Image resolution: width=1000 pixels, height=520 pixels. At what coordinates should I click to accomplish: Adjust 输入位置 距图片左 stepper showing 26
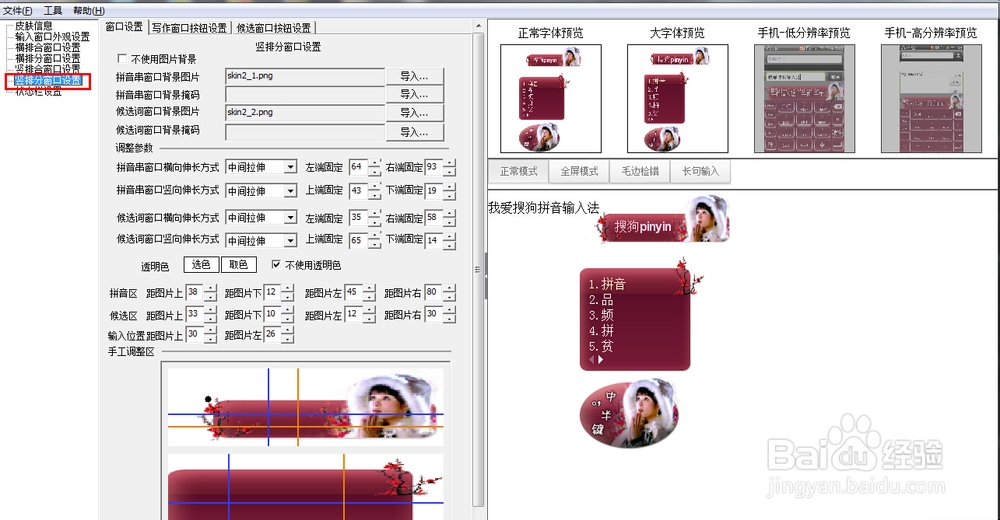(x=288, y=335)
